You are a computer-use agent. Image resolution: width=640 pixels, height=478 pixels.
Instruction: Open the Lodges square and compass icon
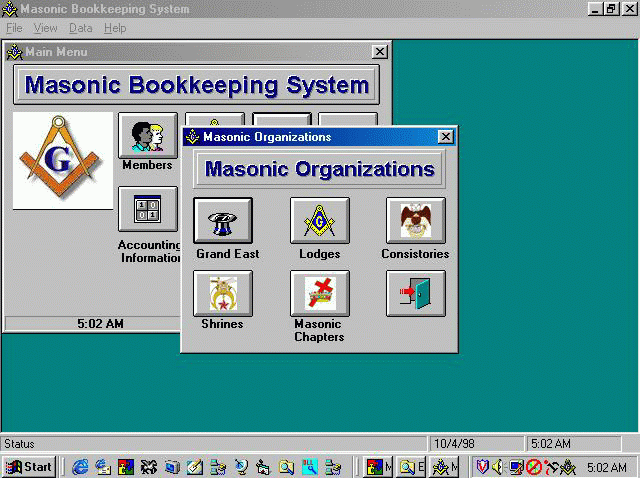[319, 221]
